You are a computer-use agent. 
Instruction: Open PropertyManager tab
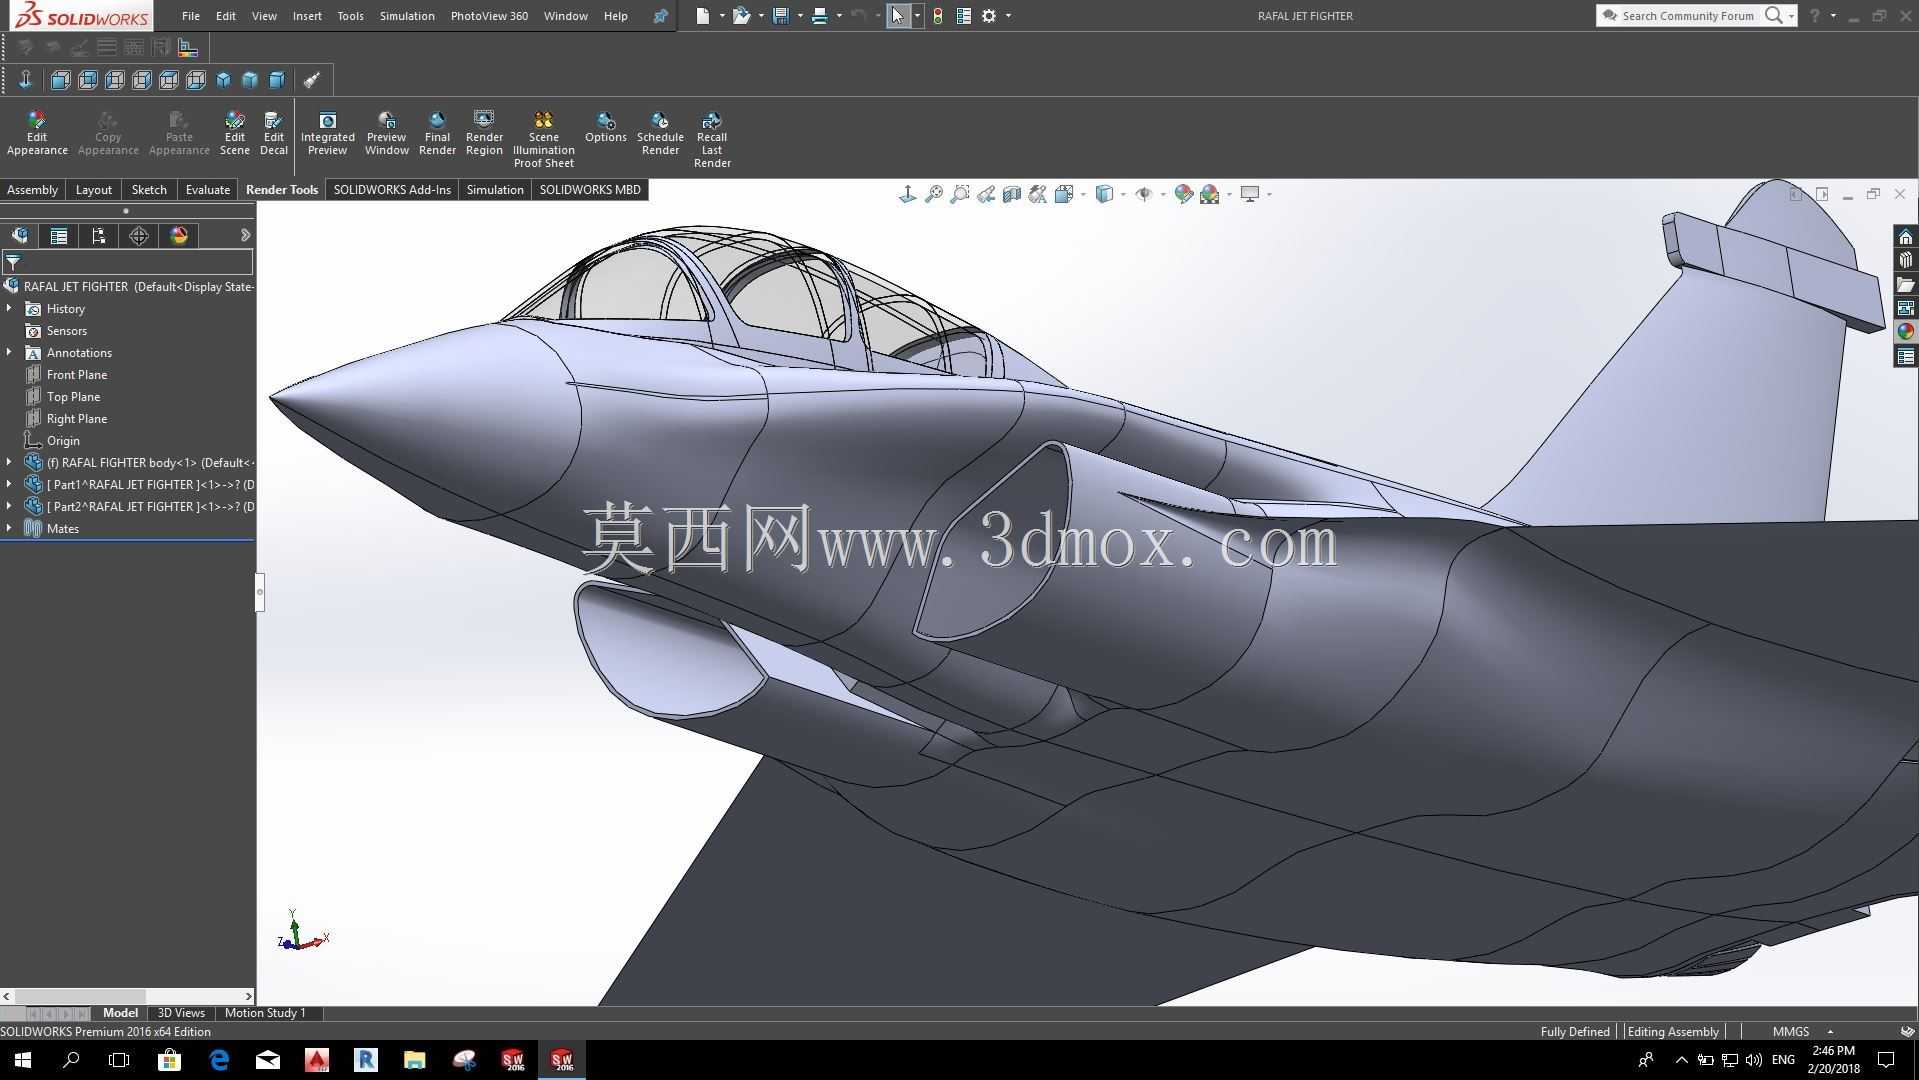(59, 235)
